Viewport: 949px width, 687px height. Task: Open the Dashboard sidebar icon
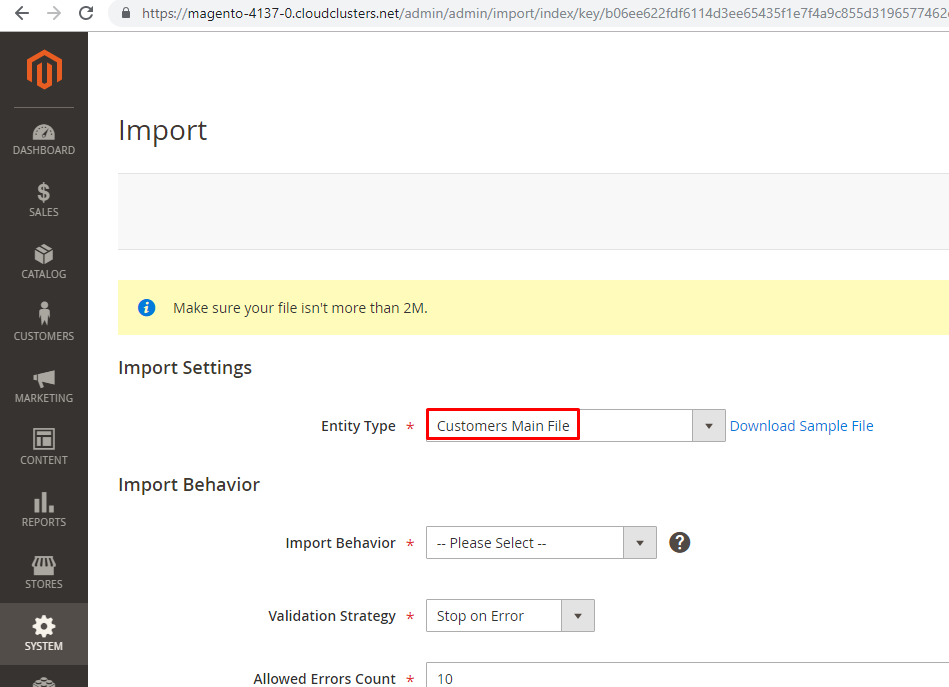[x=44, y=139]
